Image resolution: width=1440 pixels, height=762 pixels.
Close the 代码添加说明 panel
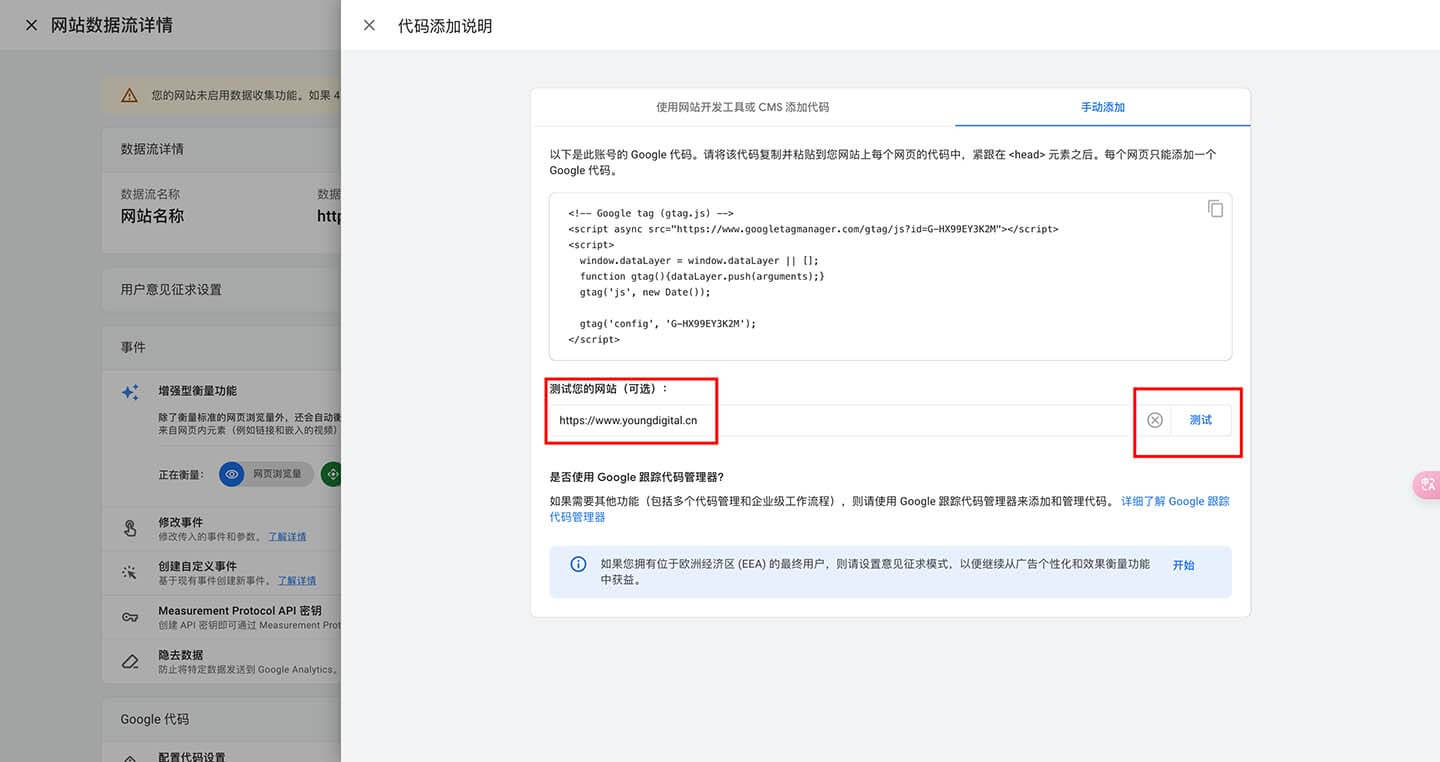(x=369, y=25)
